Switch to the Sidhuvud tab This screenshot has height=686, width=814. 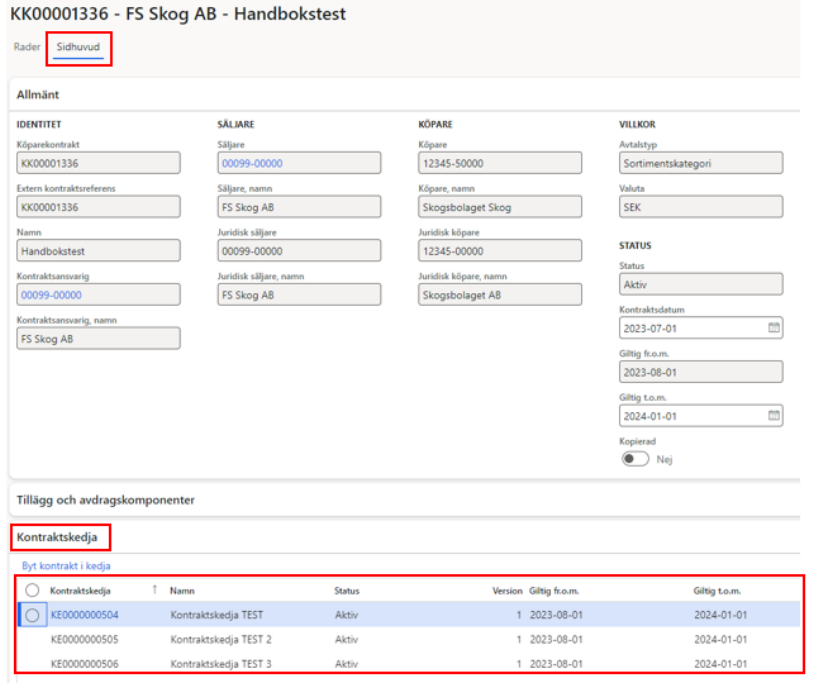[78, 47]
